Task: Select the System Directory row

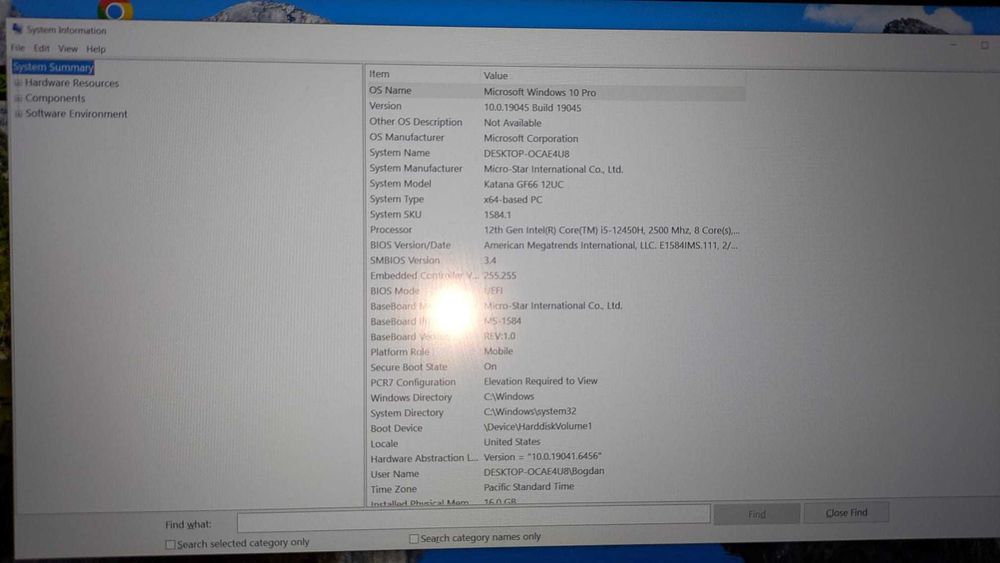Action: coord(555,412)
